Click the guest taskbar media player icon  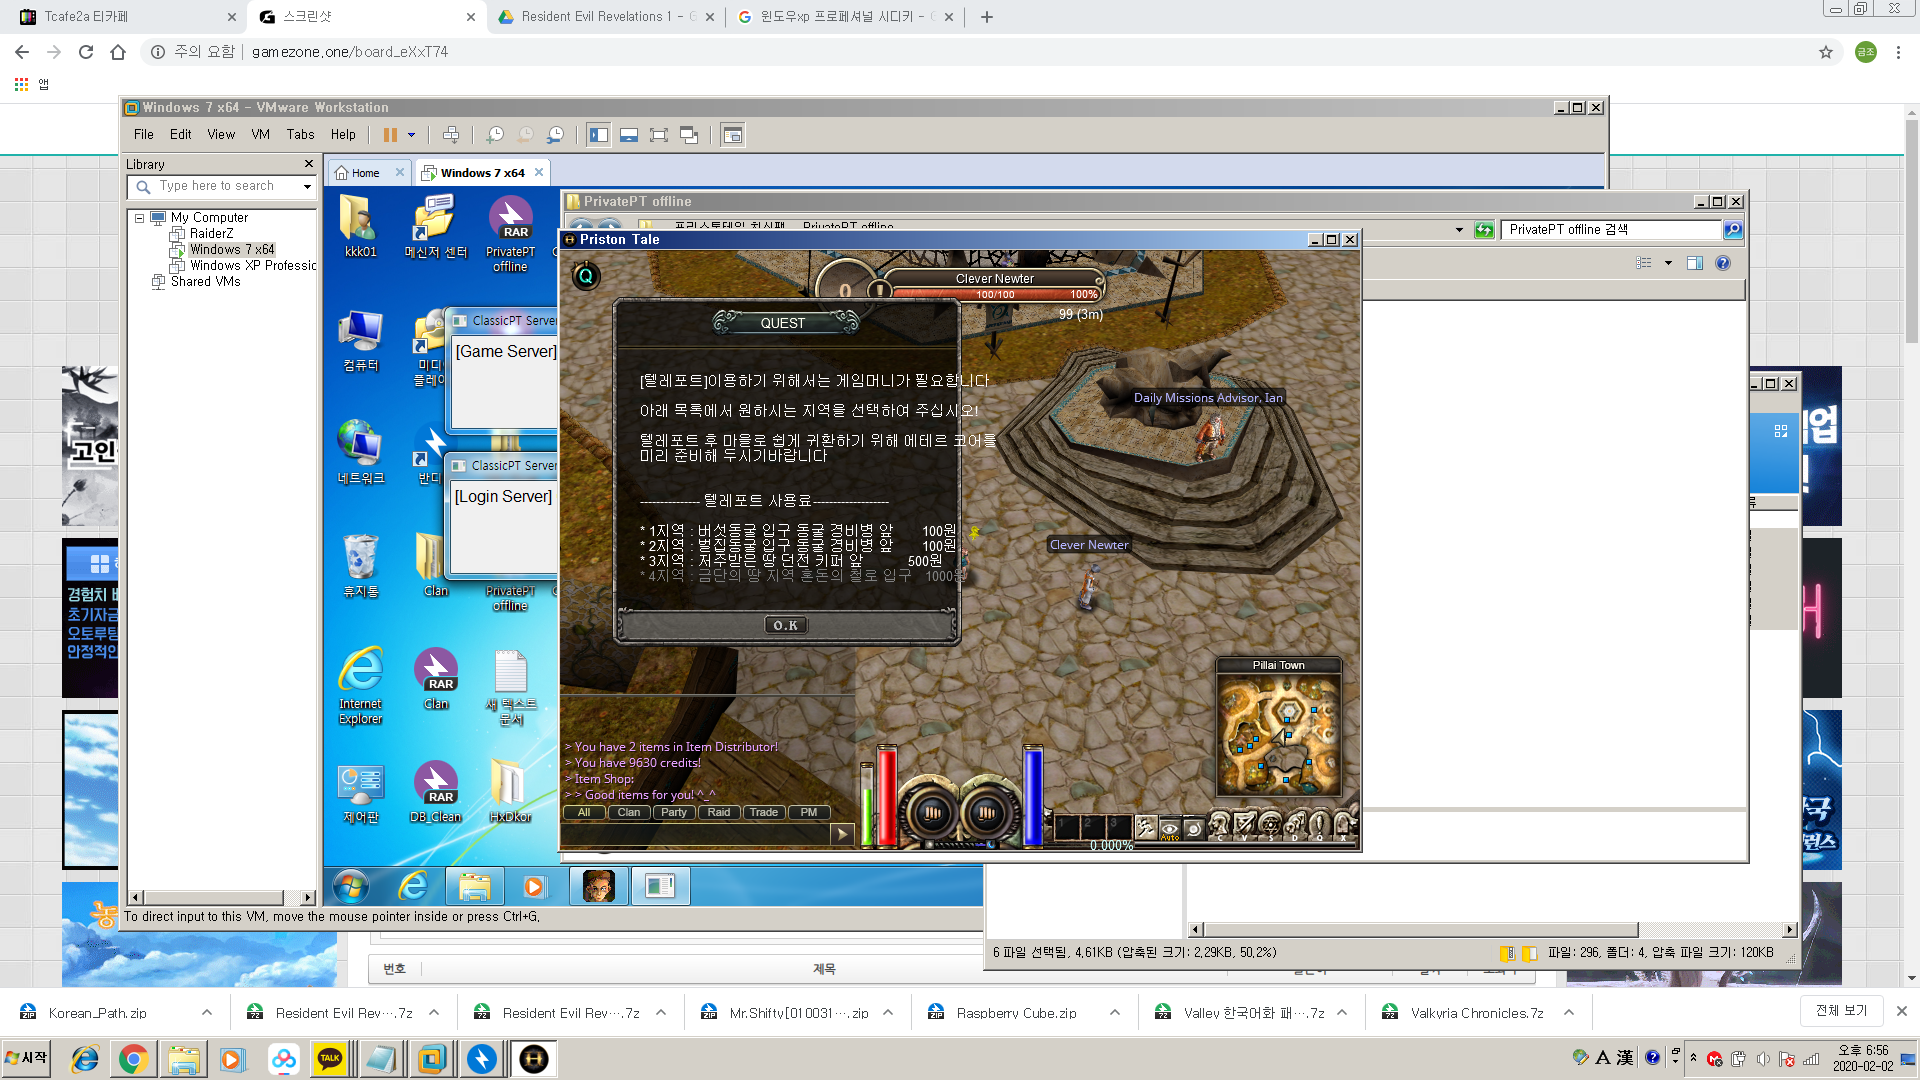(x=535, y=886)
